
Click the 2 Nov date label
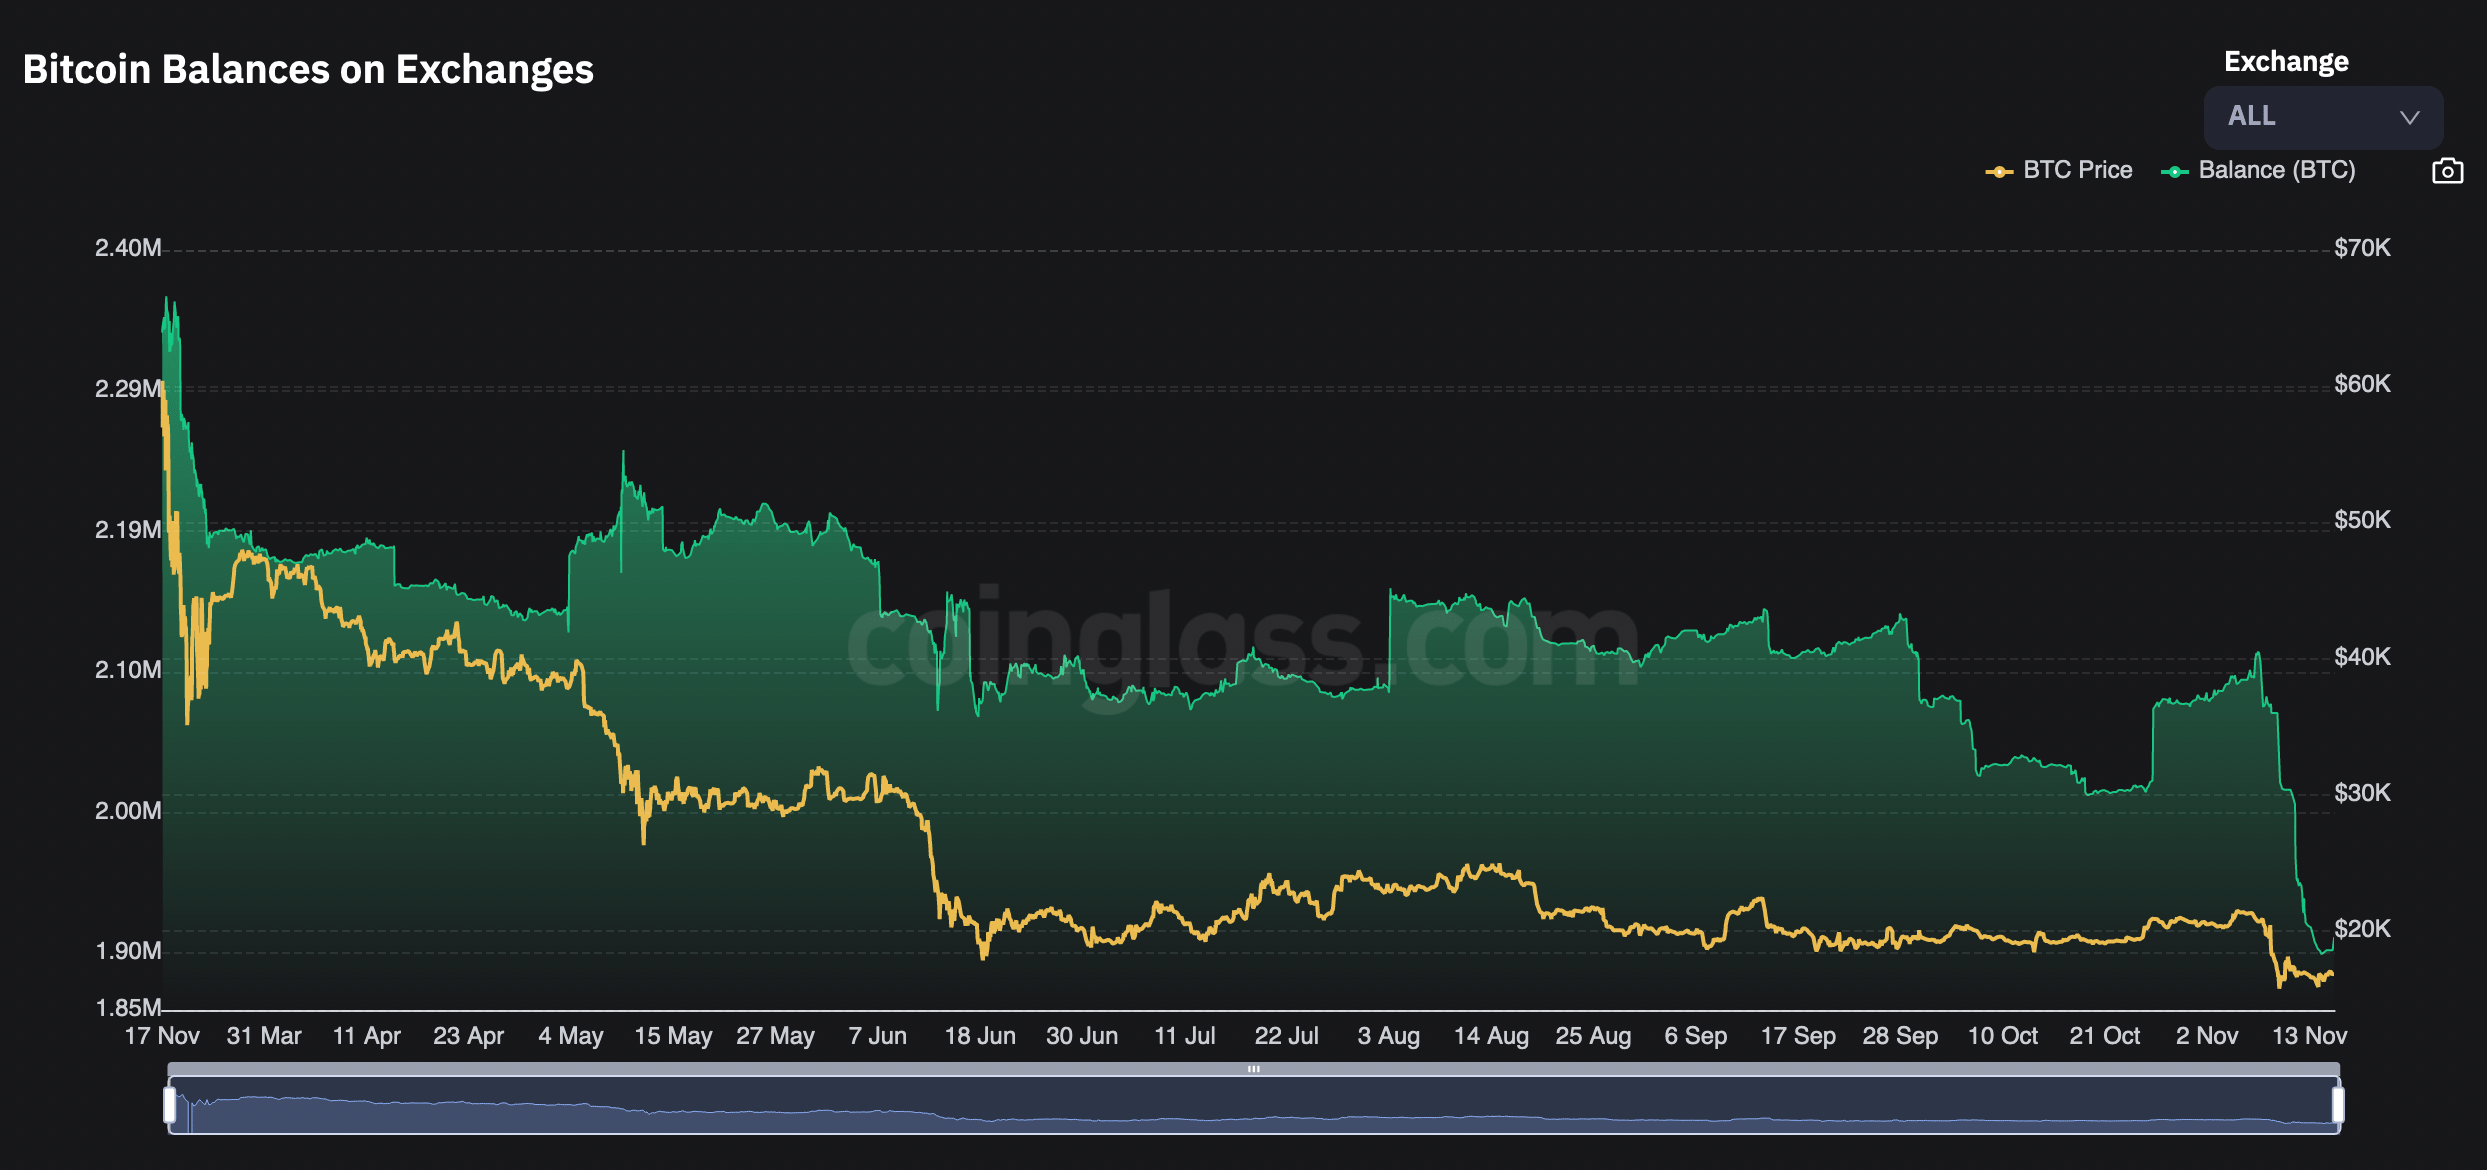click(2207, 1036)
